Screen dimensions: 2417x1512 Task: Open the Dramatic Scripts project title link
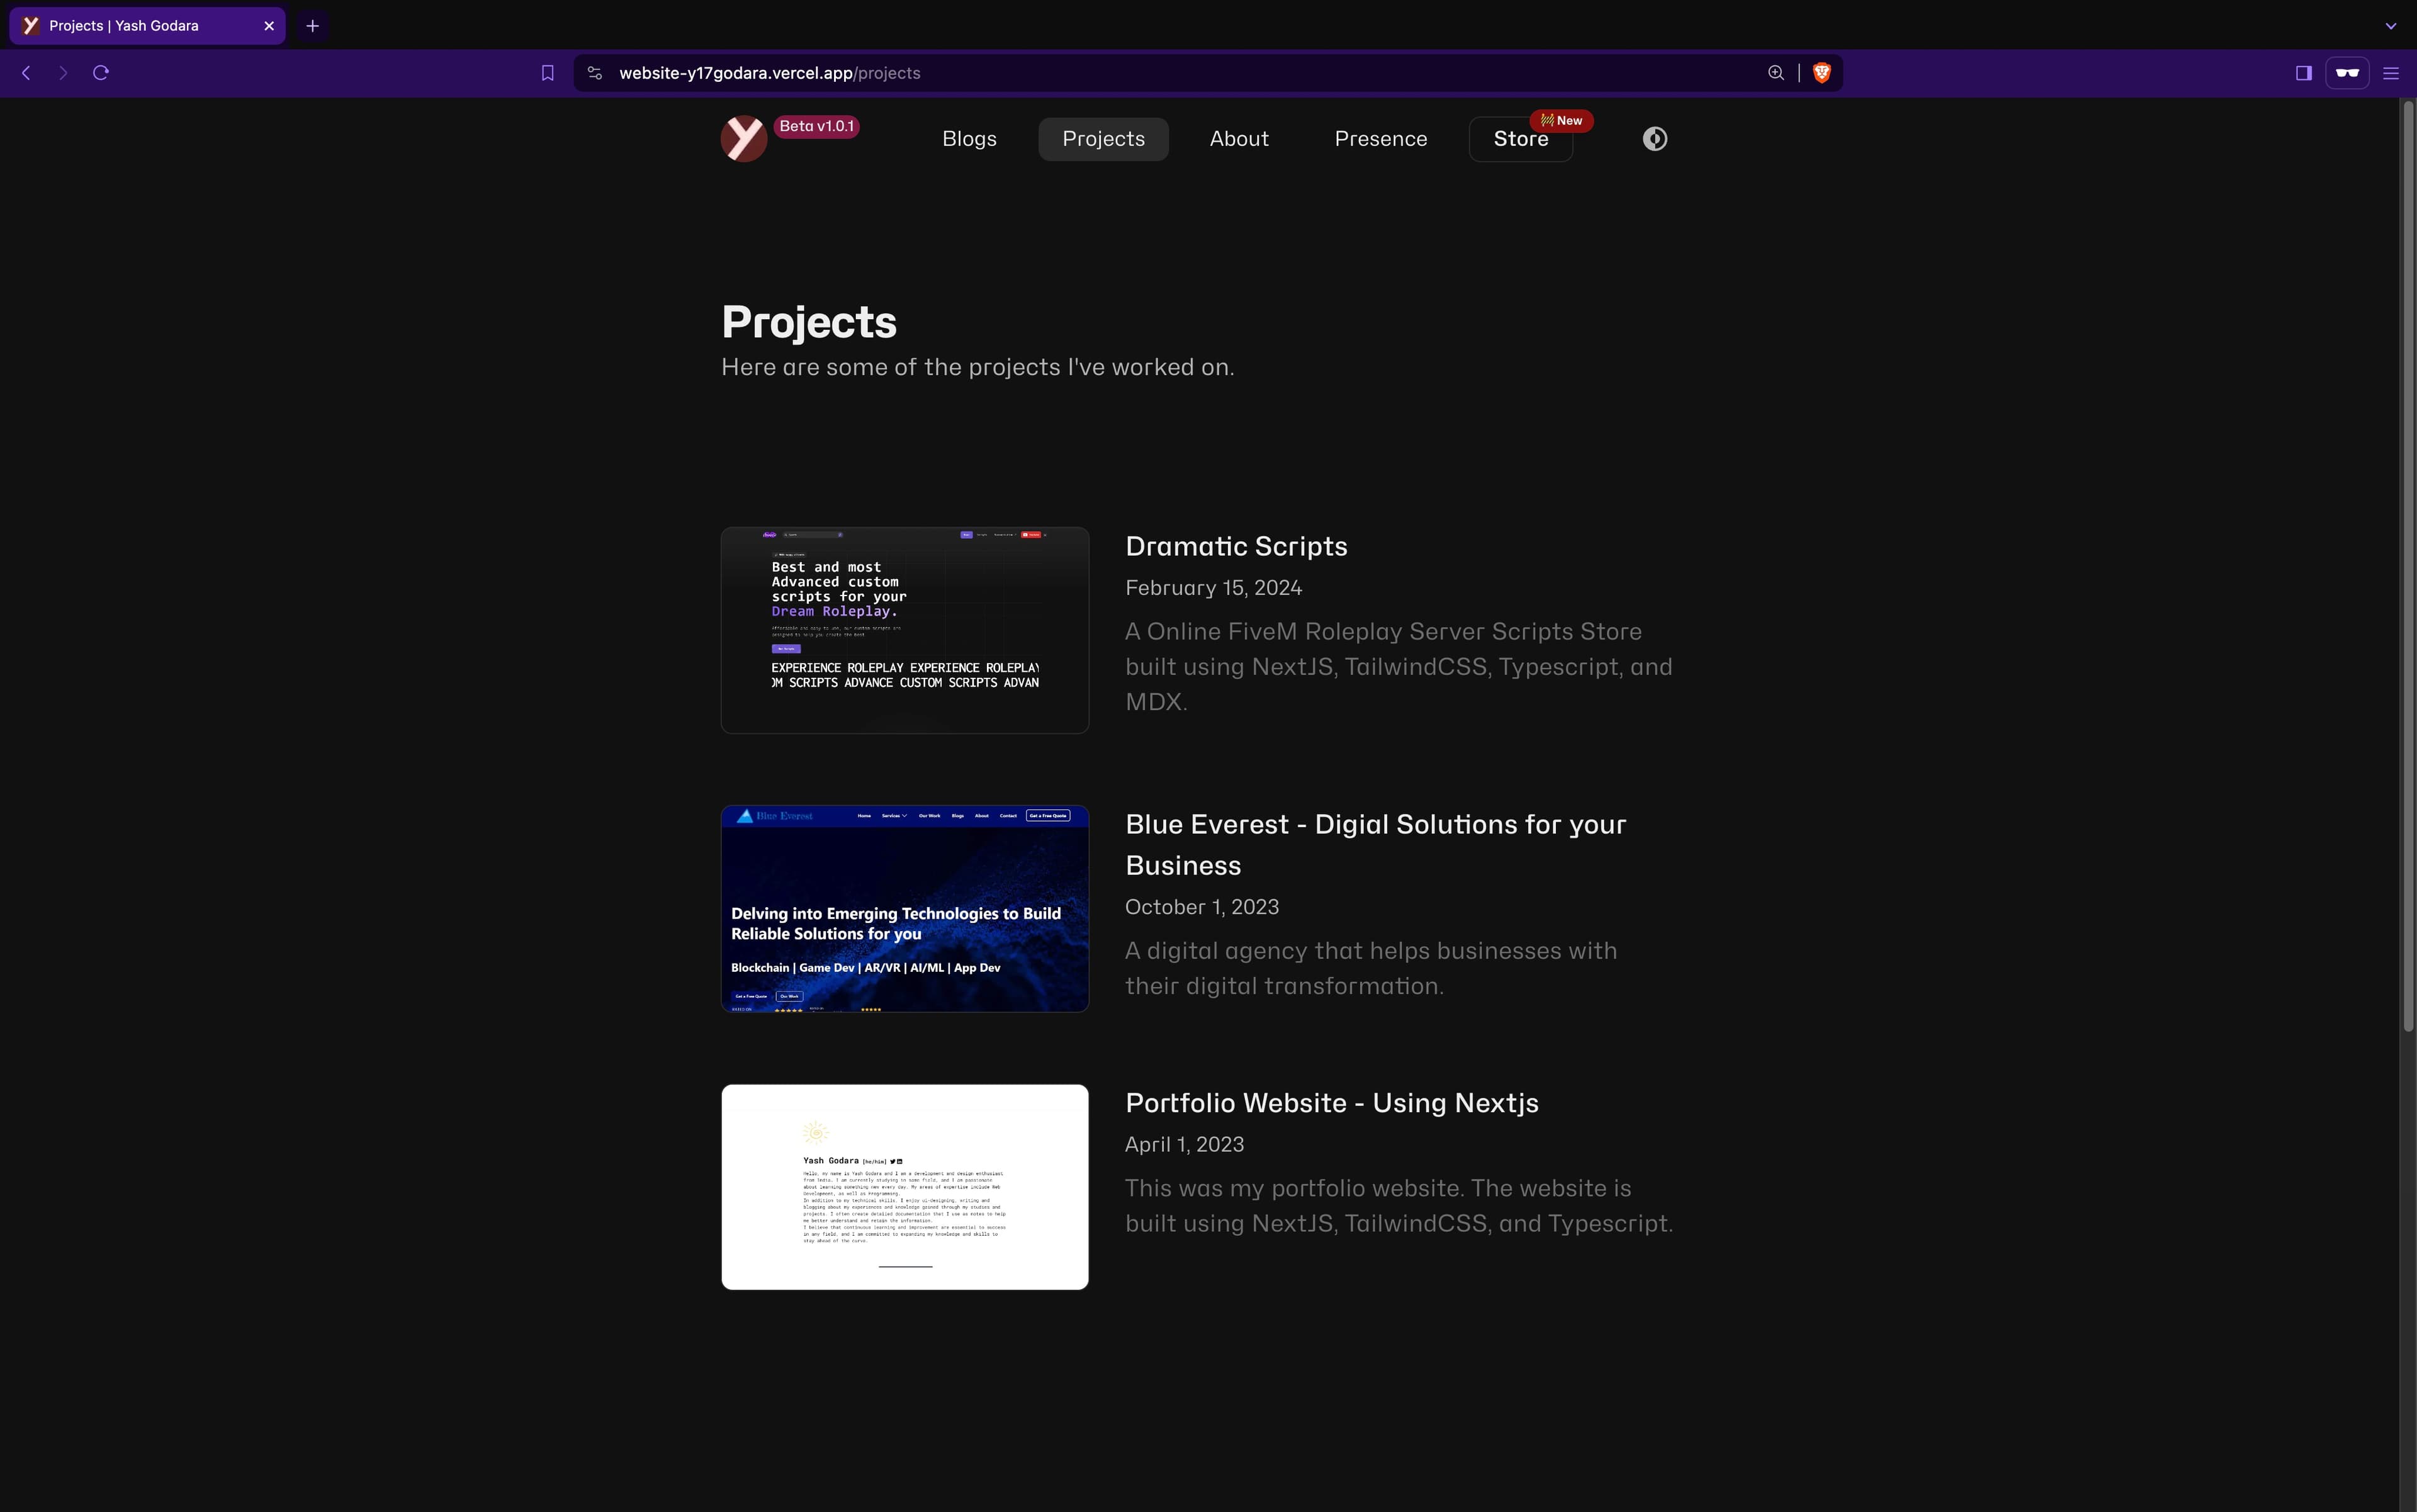(x=1236, y=546)
